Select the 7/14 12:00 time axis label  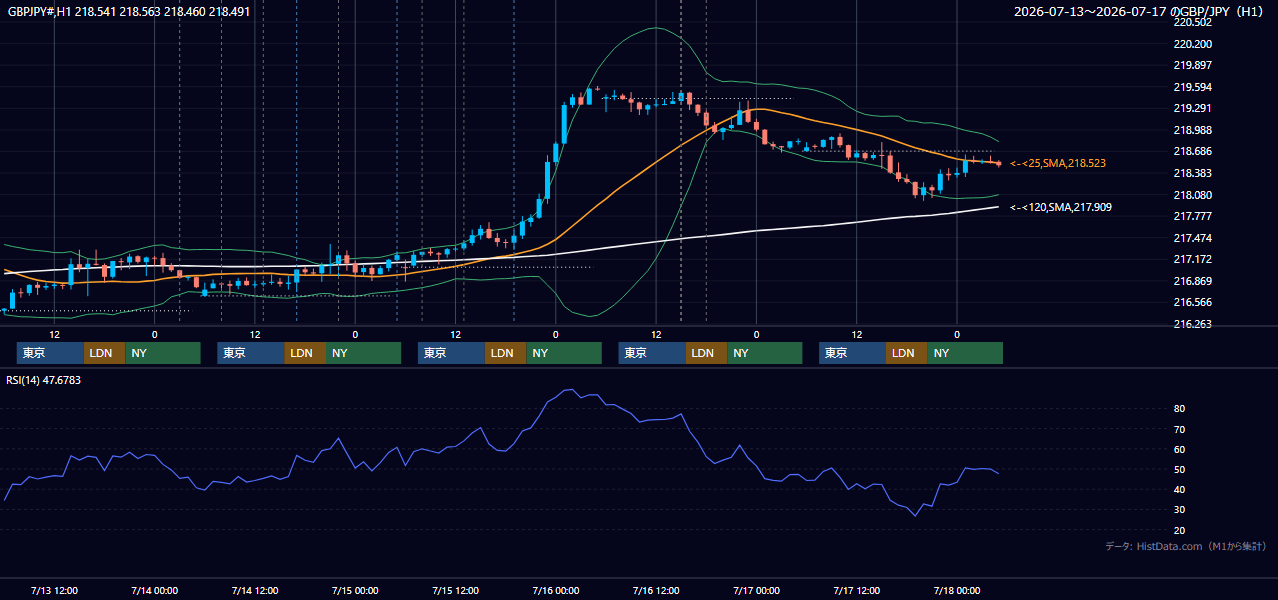click(x=254, y=590)
